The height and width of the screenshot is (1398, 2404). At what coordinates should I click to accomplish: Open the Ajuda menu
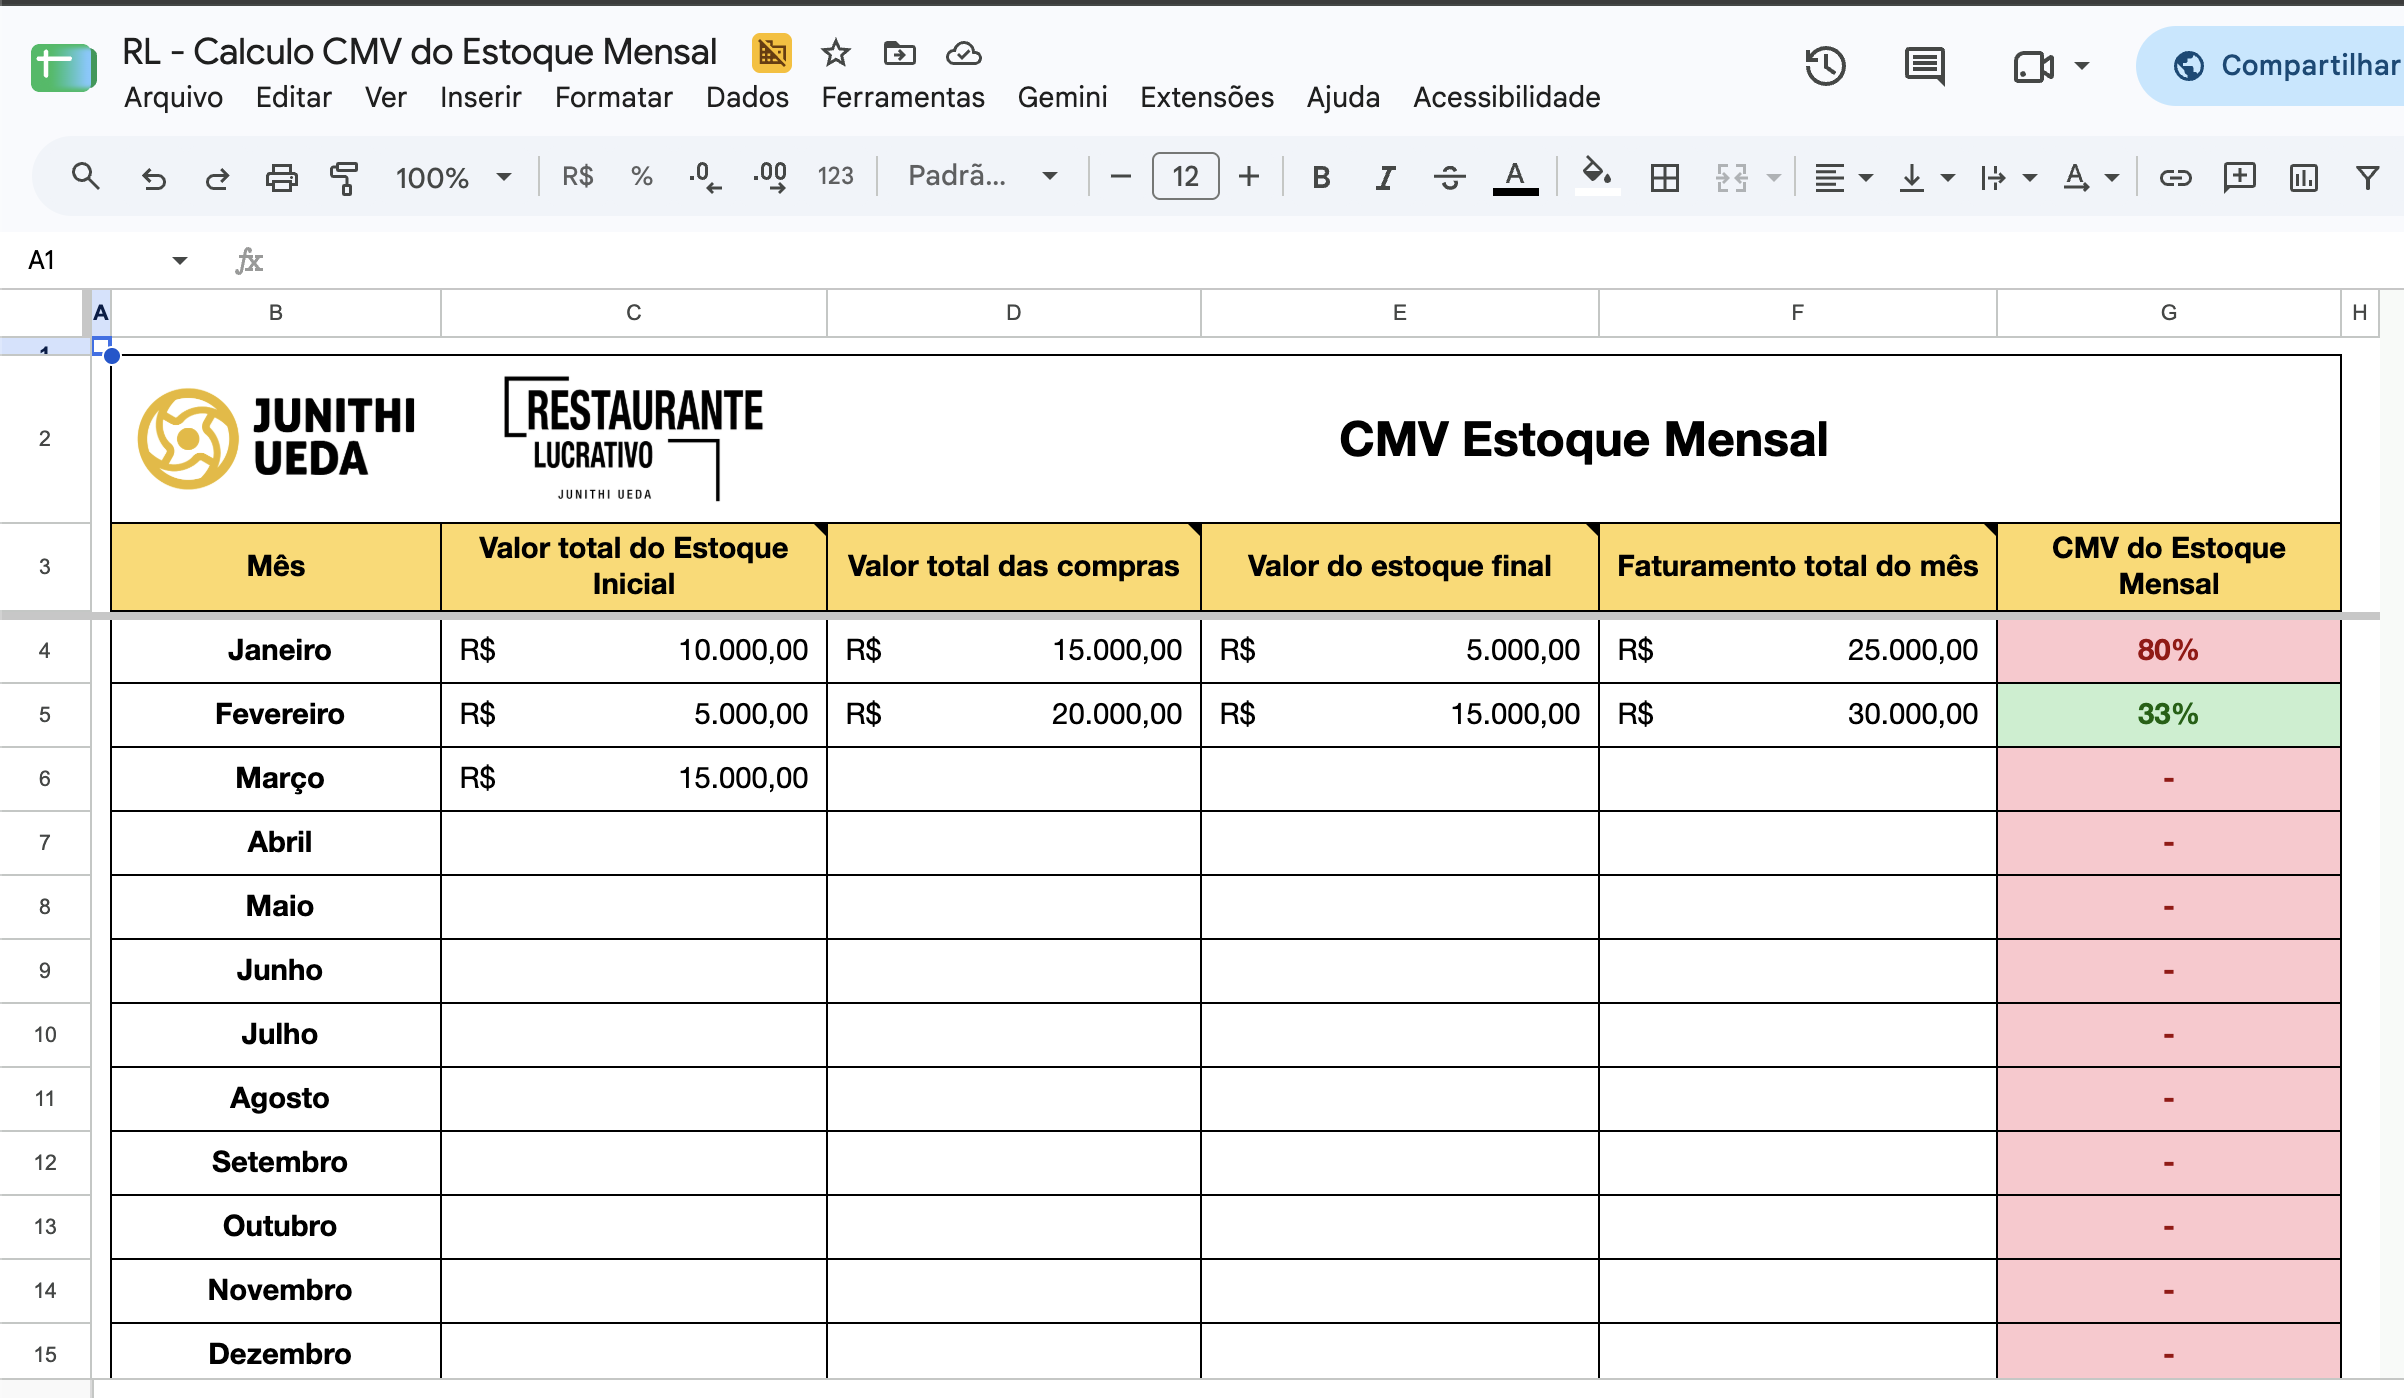coord(1343,97)
